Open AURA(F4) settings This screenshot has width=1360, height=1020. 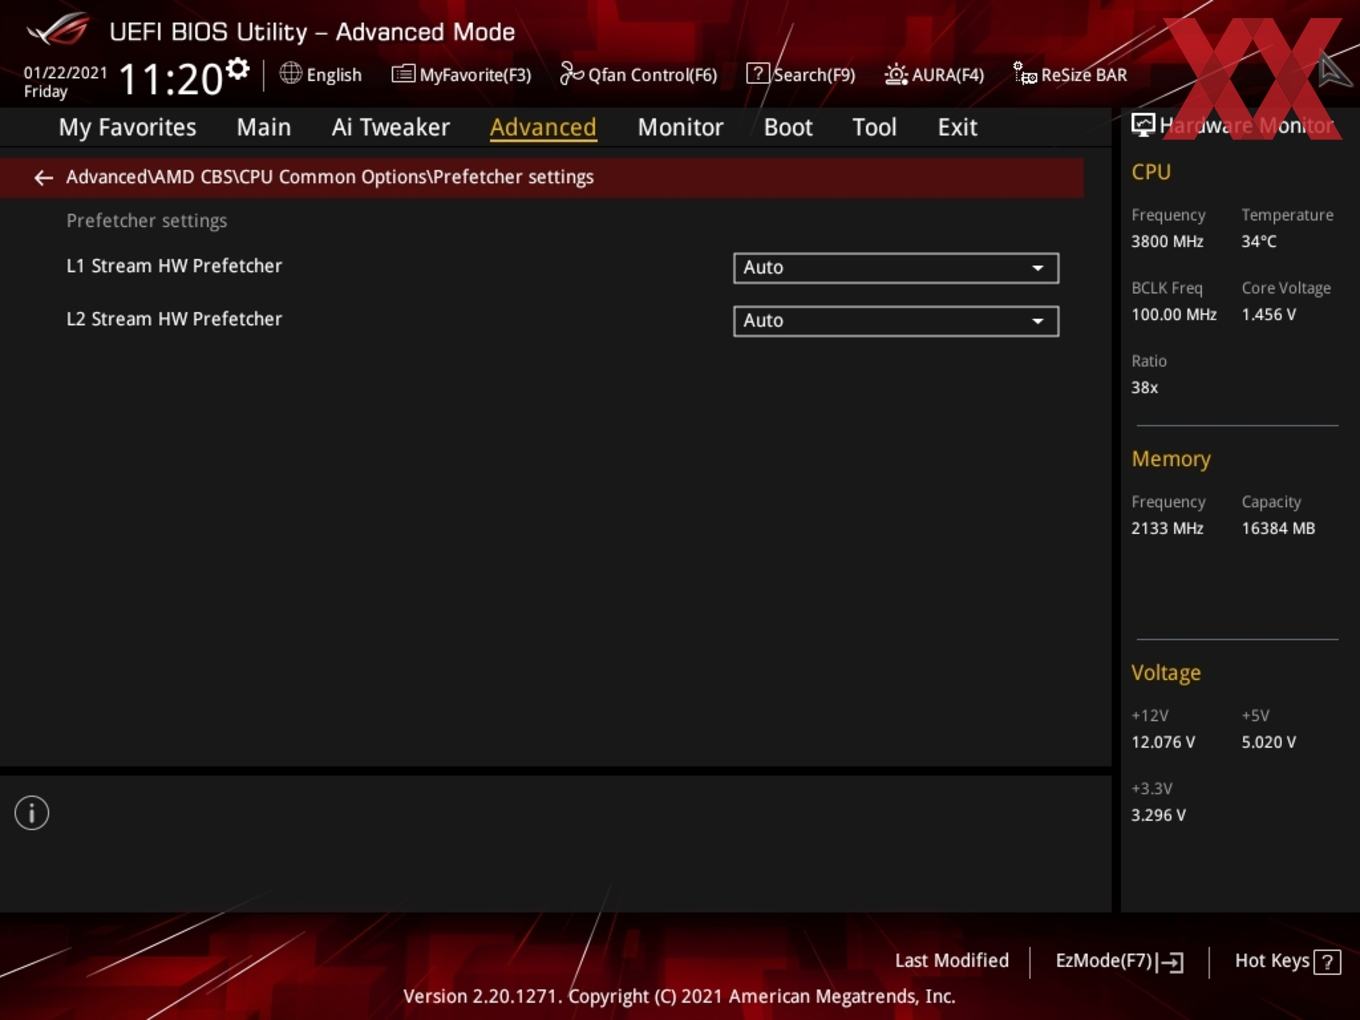coord(934,74)
